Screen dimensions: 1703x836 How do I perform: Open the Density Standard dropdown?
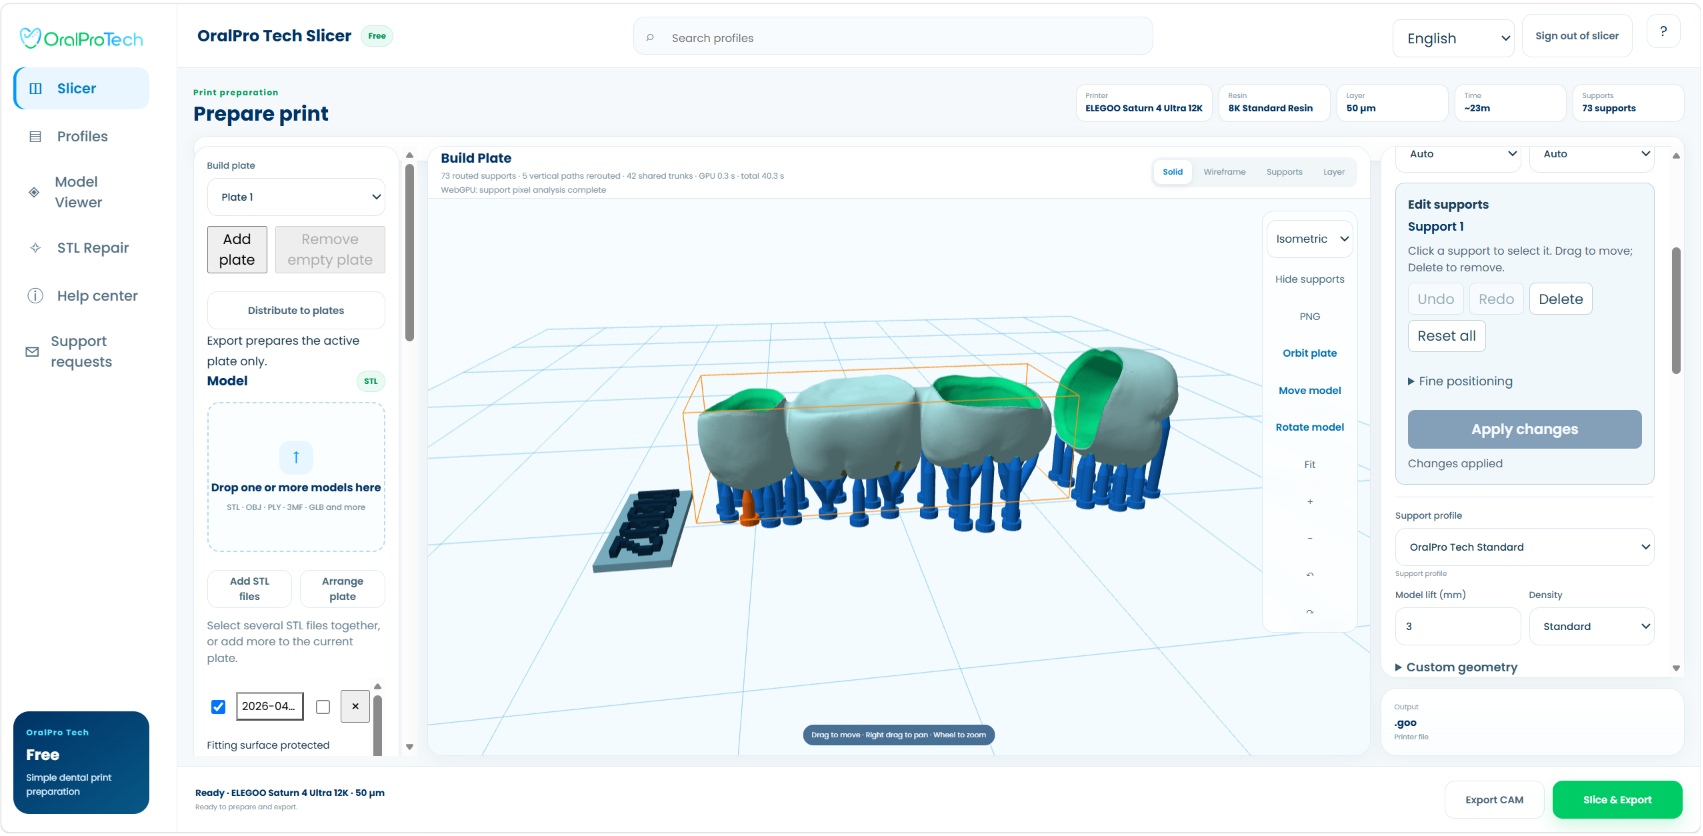pos(1591,626)
